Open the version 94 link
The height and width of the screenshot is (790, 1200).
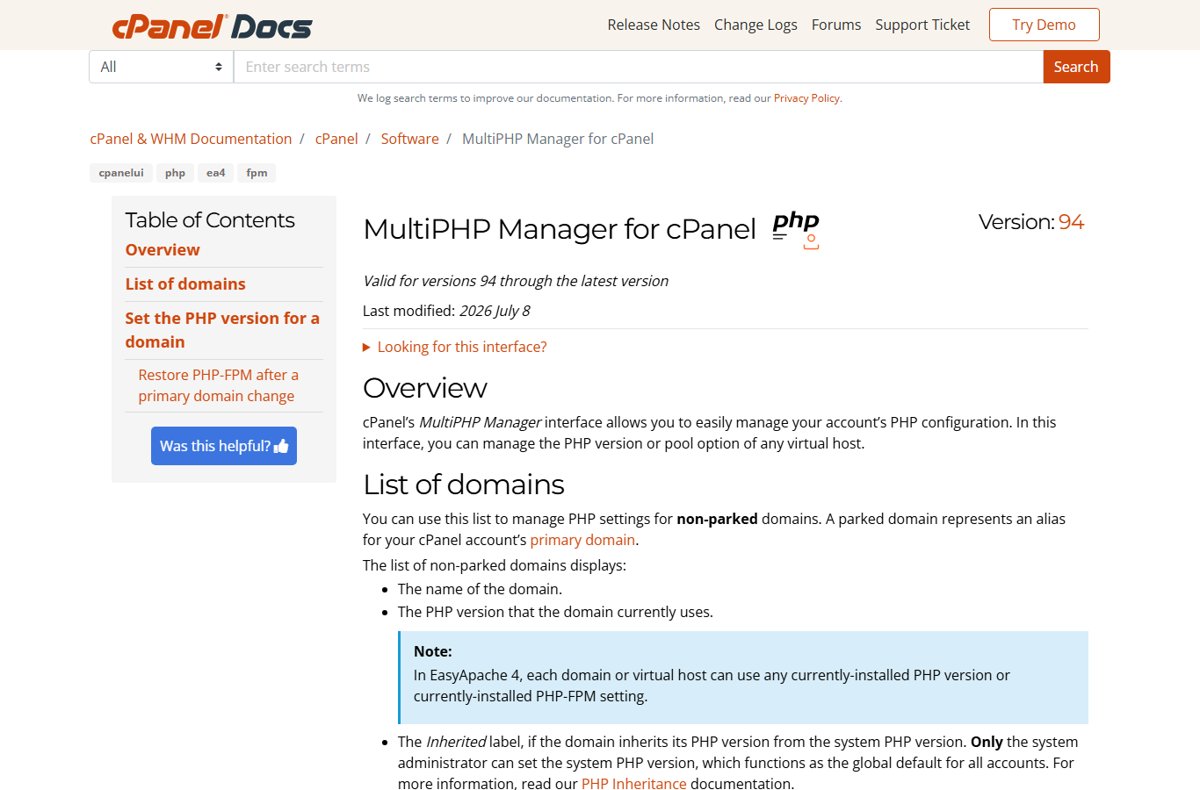click(1071, 222)
